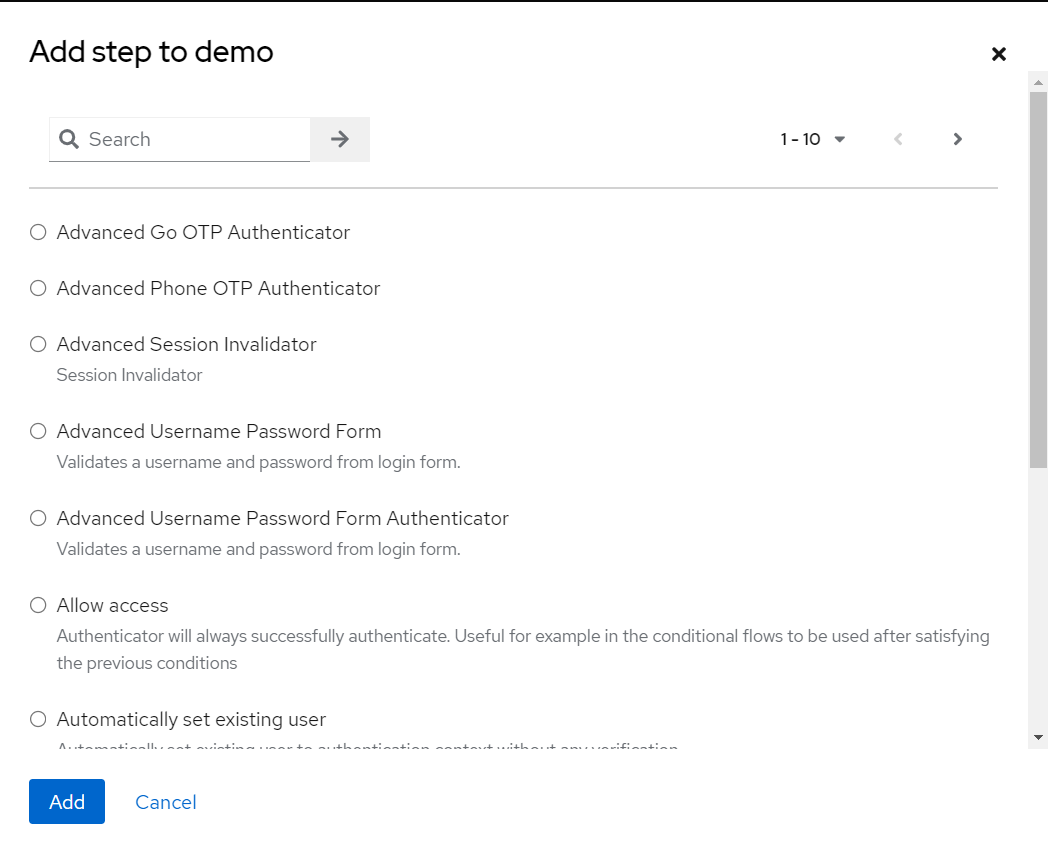Select Advanced Go OTP Authenticator option
The height and width of the screenshot is (851, 1048).
(38, 232)
